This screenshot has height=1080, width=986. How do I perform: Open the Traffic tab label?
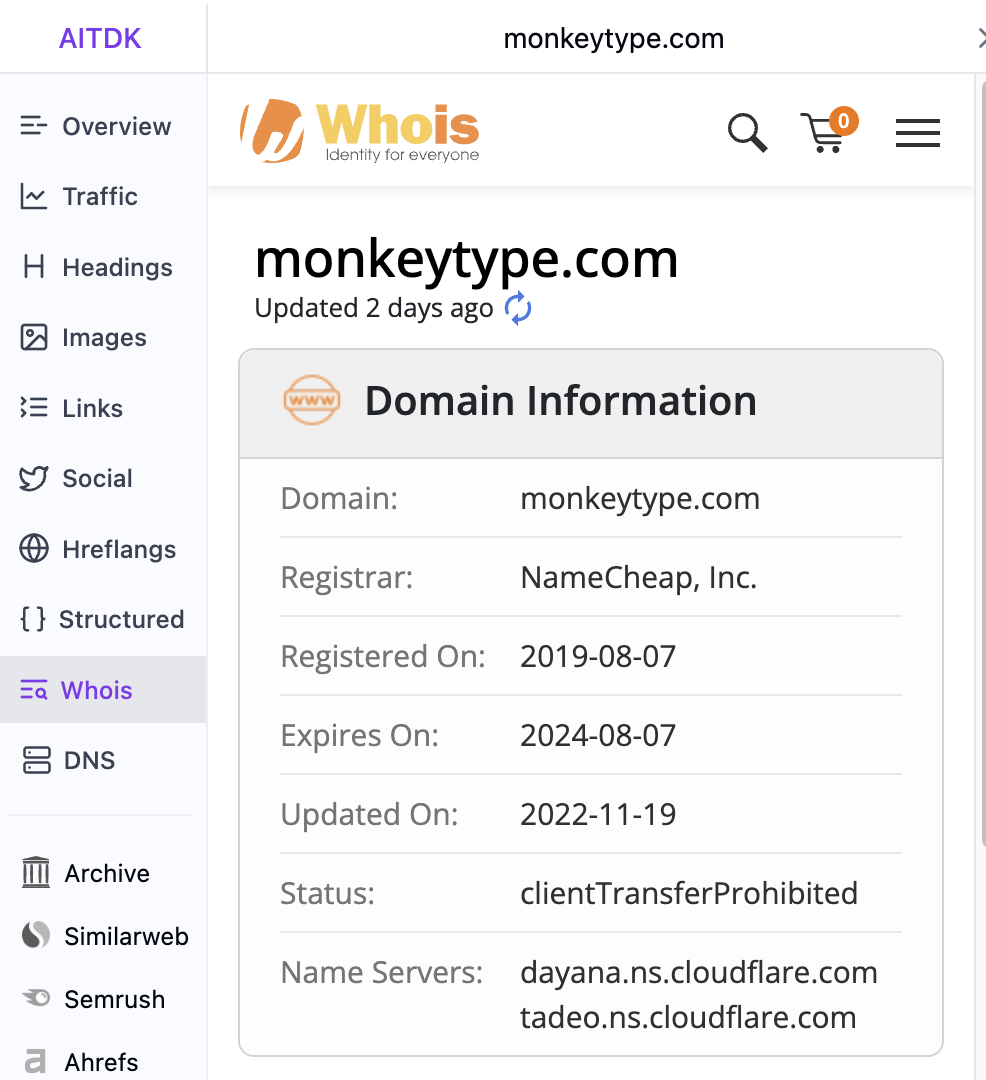(x=100, y=196)
